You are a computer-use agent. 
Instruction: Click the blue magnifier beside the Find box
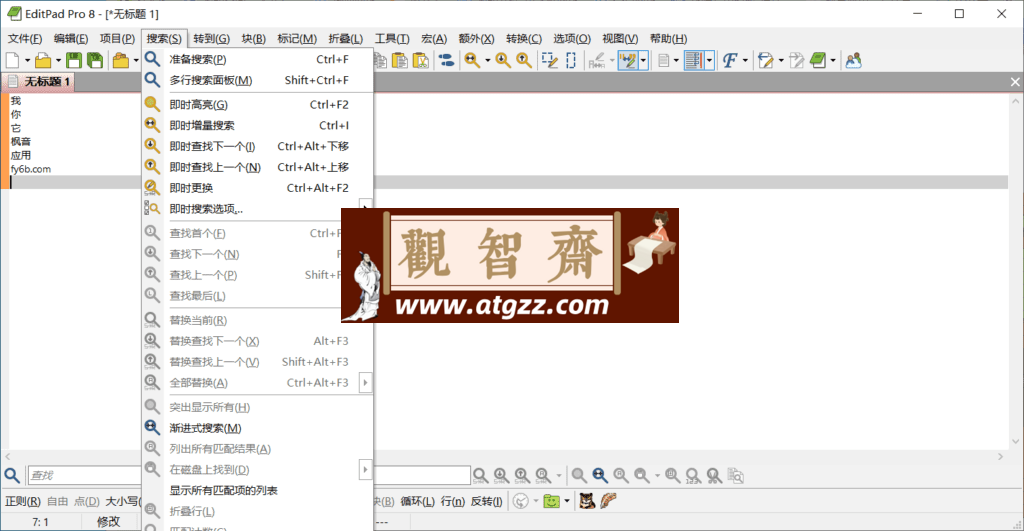[x=12, y=475]
